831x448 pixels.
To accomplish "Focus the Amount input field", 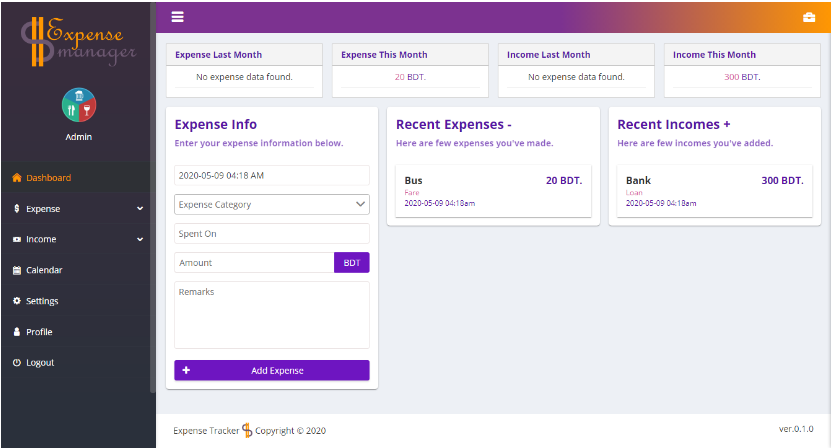I will pyautogui.click(x=254, y=263).
